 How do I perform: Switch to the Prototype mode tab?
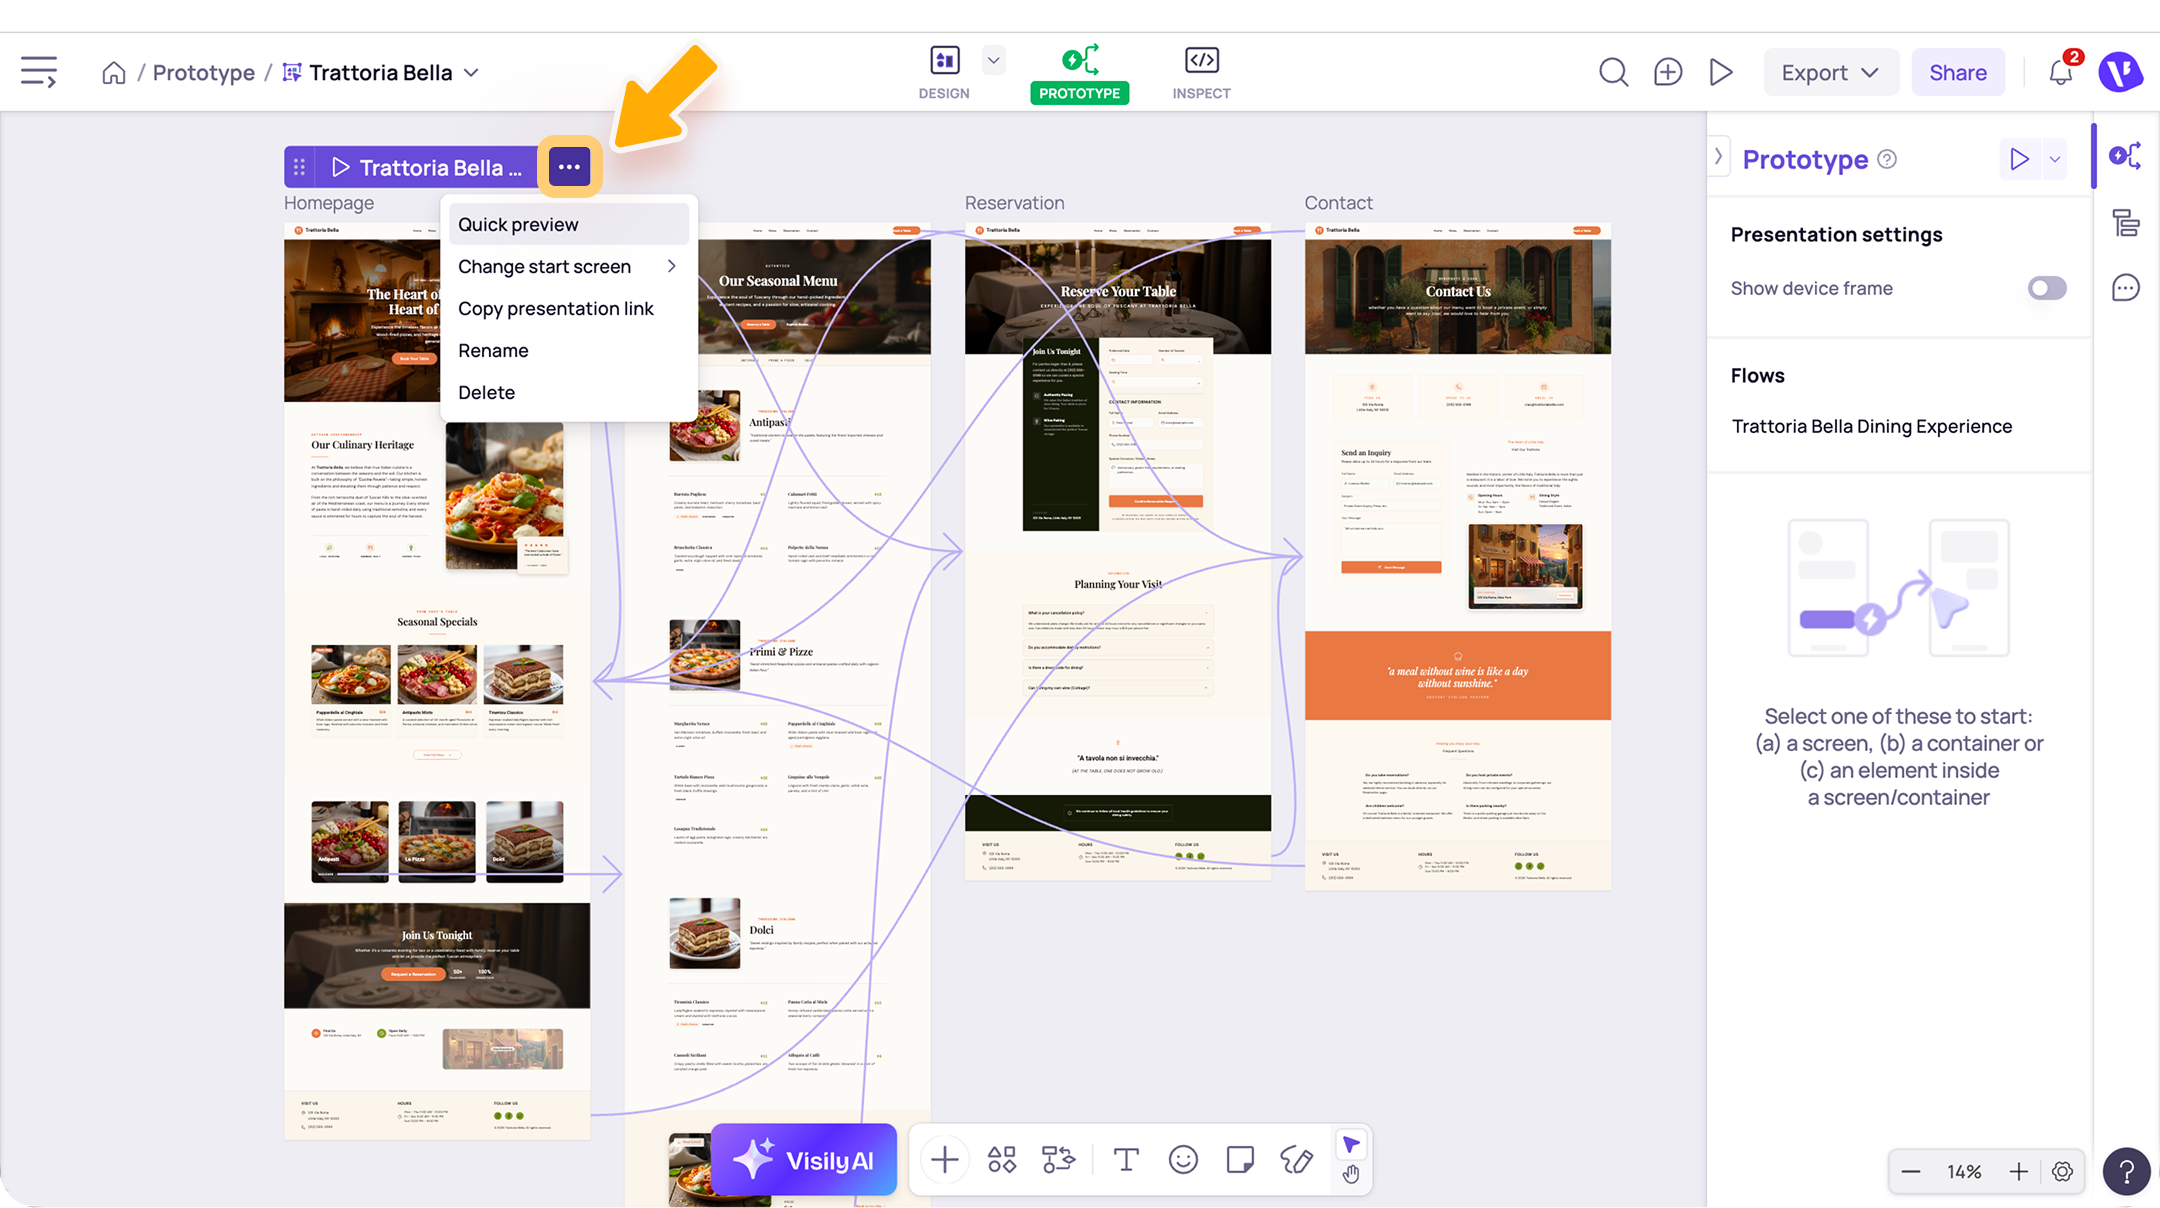(1080, 73)
